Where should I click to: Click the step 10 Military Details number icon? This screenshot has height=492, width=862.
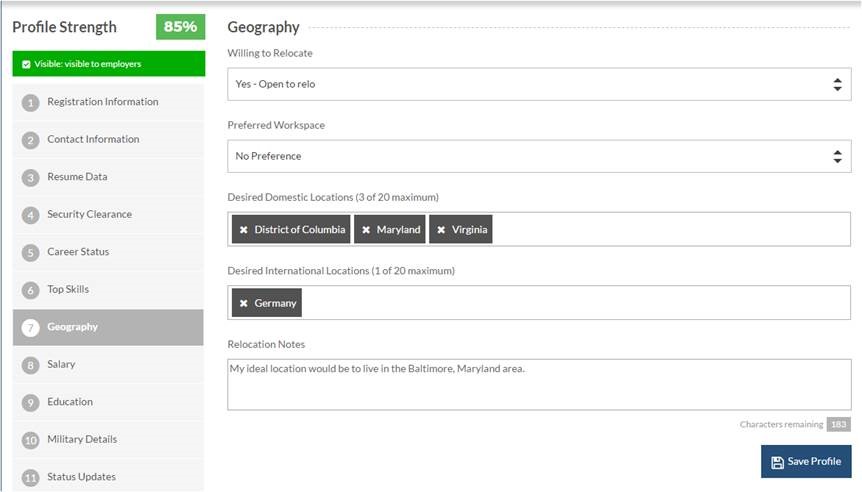click(x=30, y=440)
